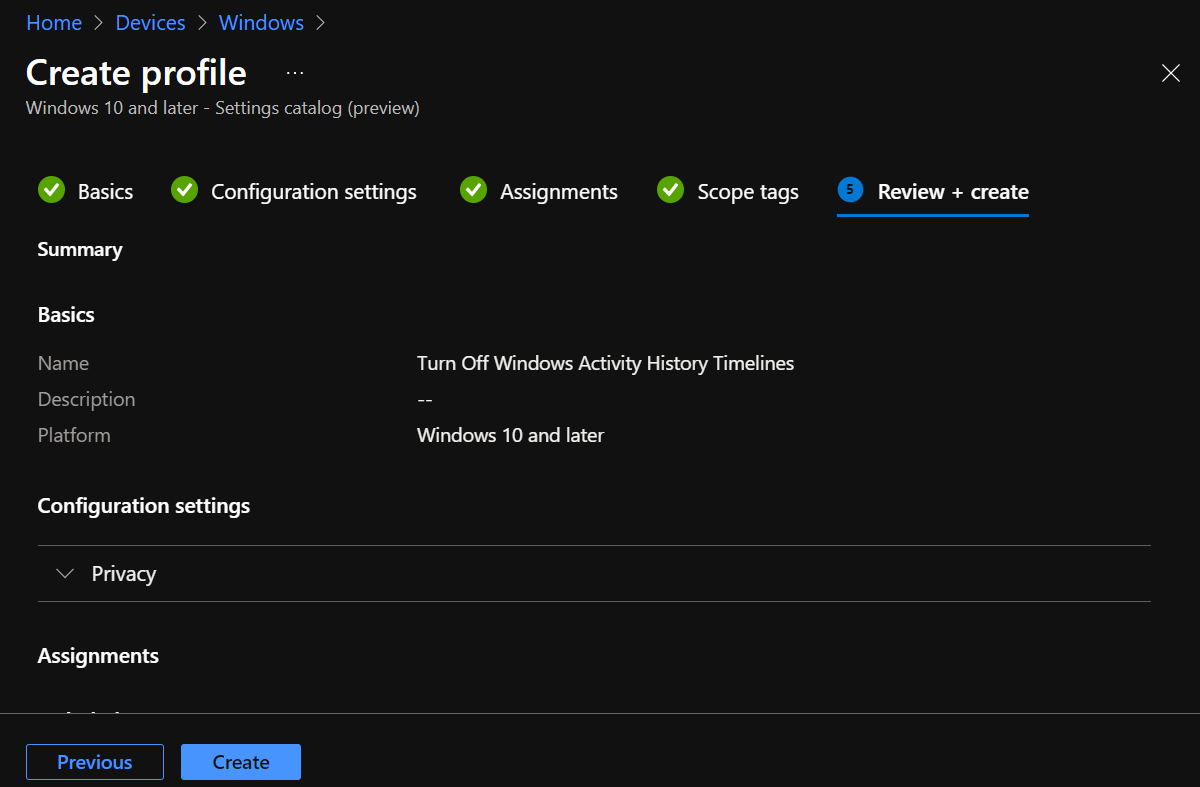Viewport: 1200px width, 787px height.
Task: Open the ellipsis more options menu
Action: coord(295,73)
